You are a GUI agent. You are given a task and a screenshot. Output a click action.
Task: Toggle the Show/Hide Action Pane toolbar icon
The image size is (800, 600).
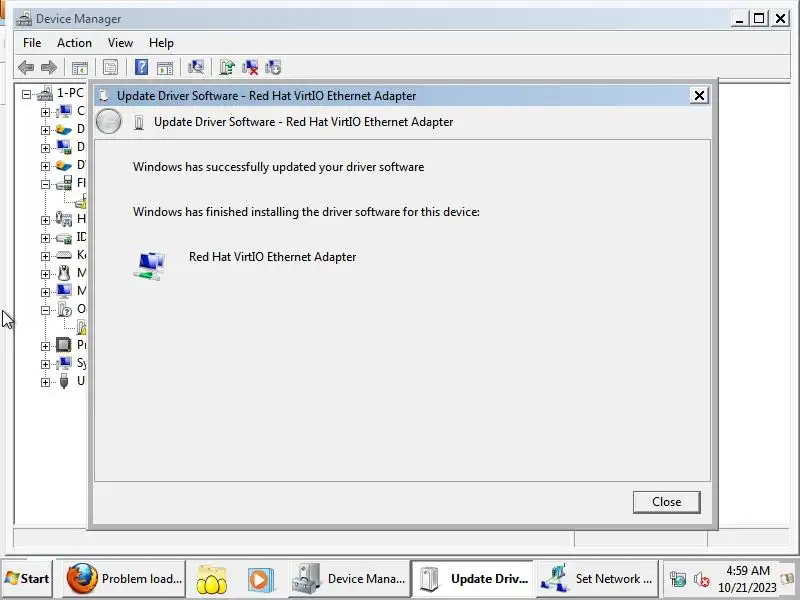[165, 67]
